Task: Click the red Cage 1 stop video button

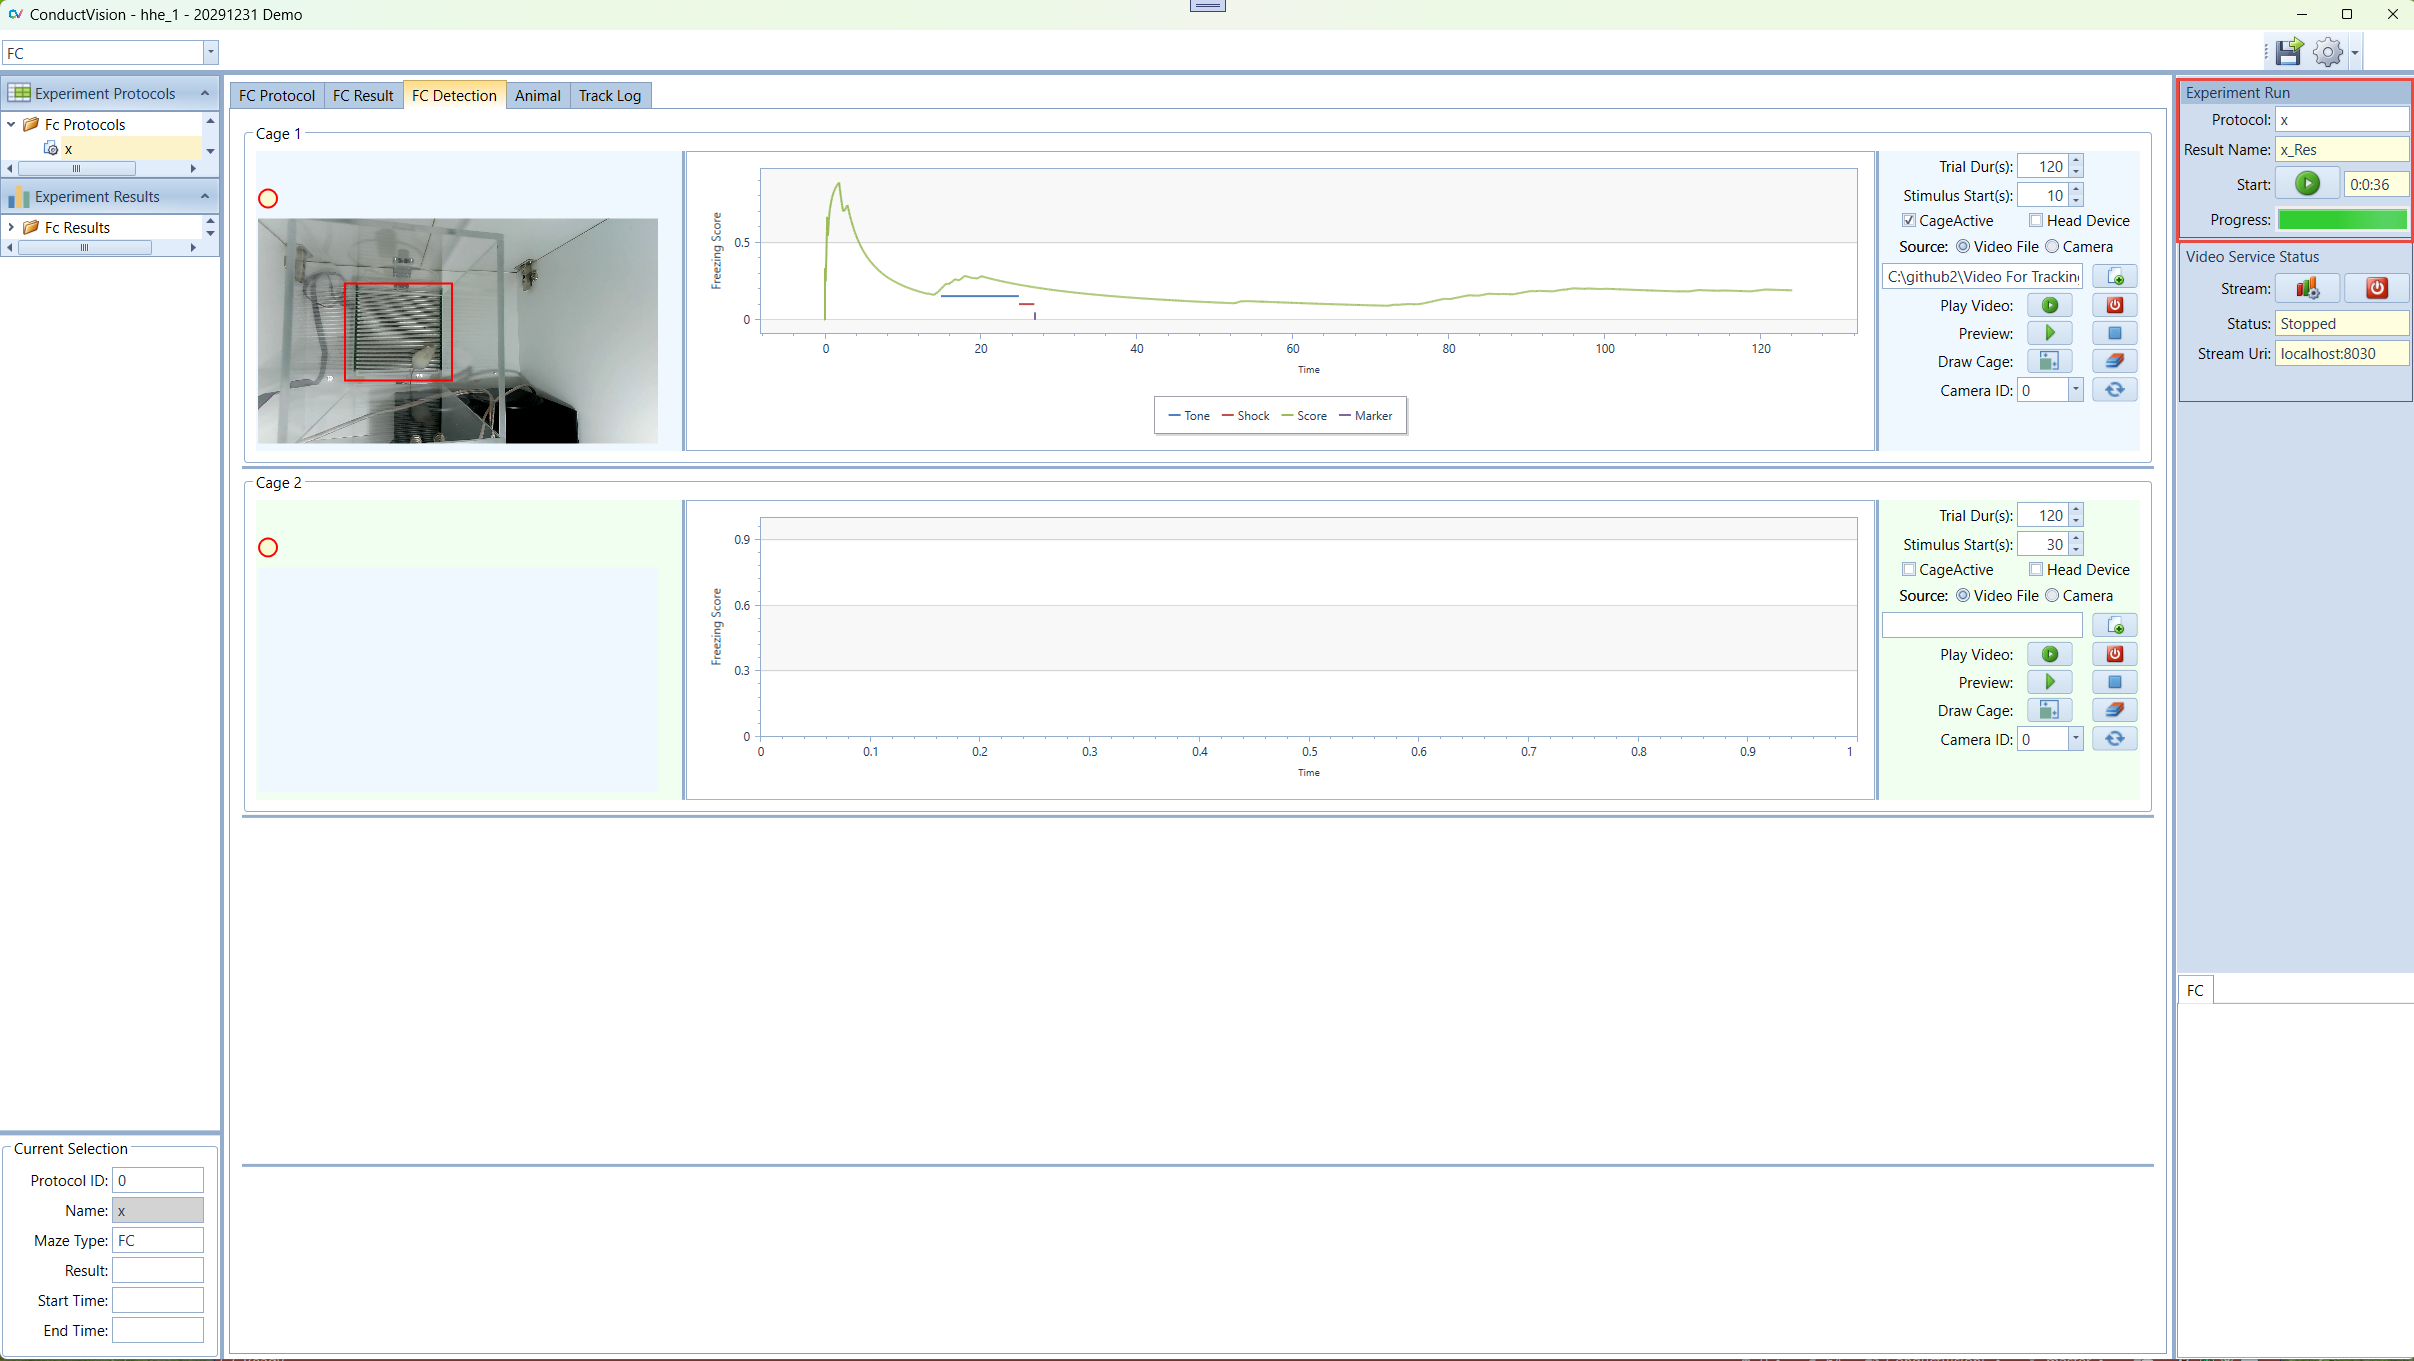Action: pos(2114,305)
